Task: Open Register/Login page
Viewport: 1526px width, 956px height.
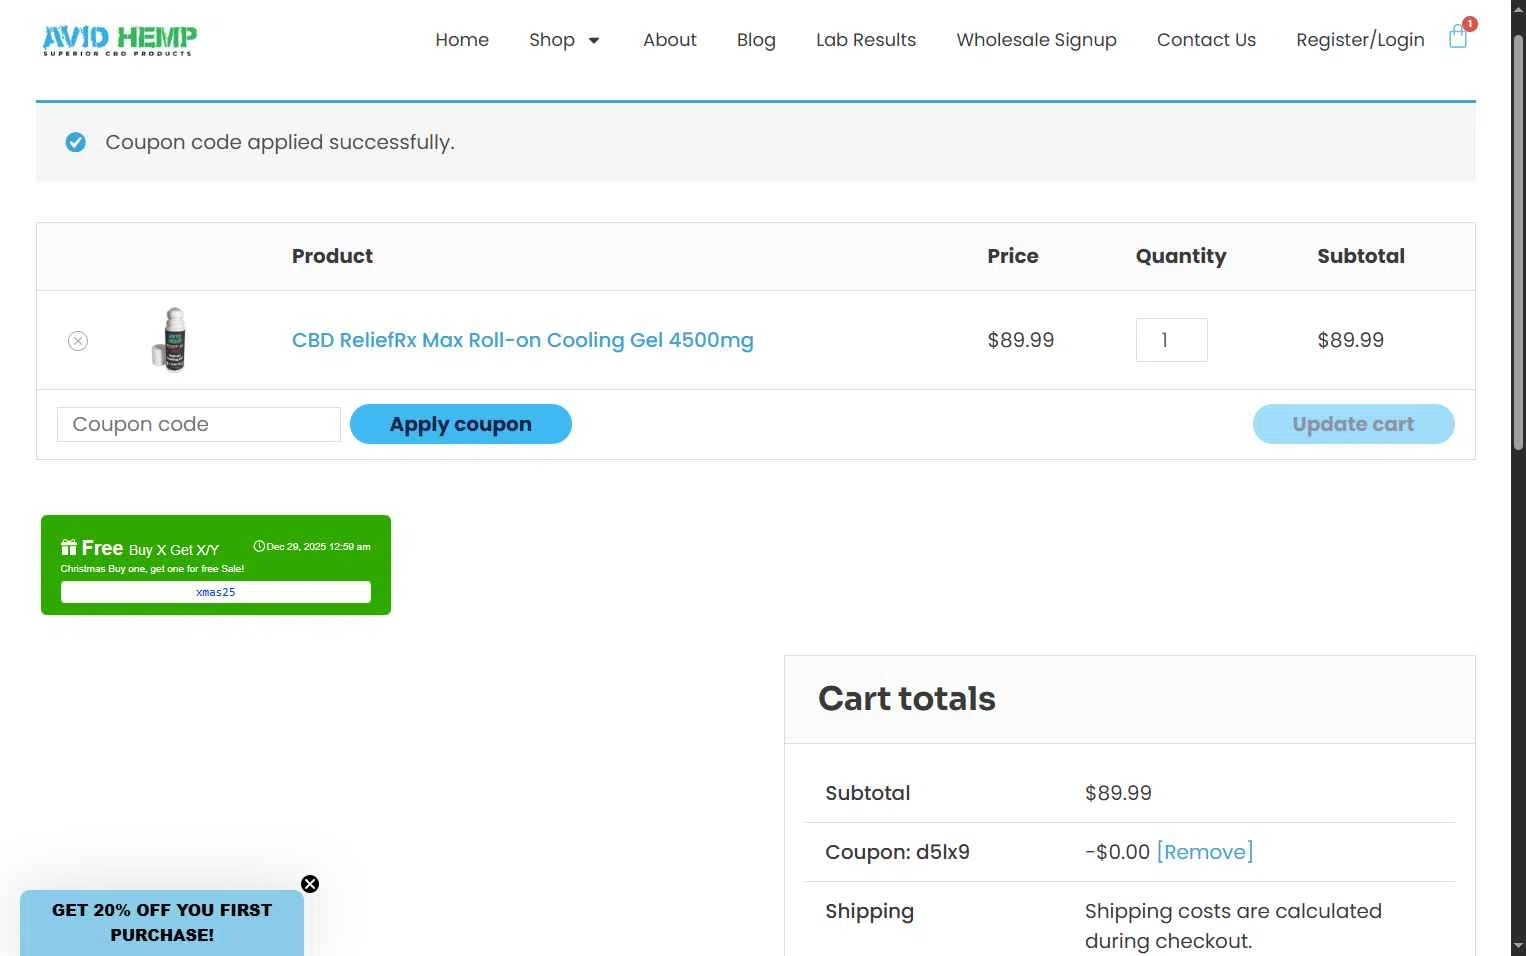Action: (1360, 40)
